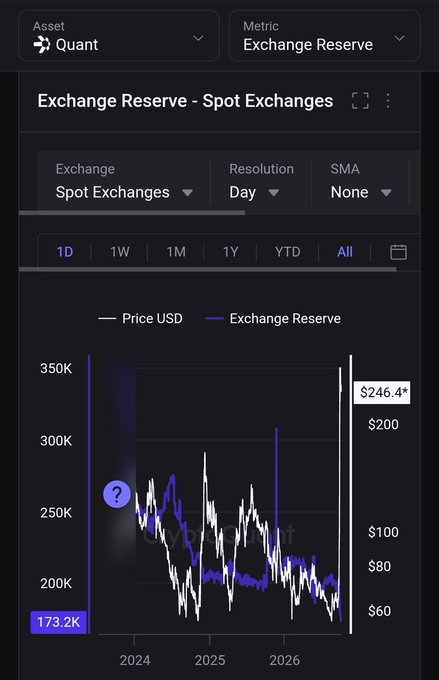Click the $200 price axis label
439x680 pixels.
(x=383, y=424)
